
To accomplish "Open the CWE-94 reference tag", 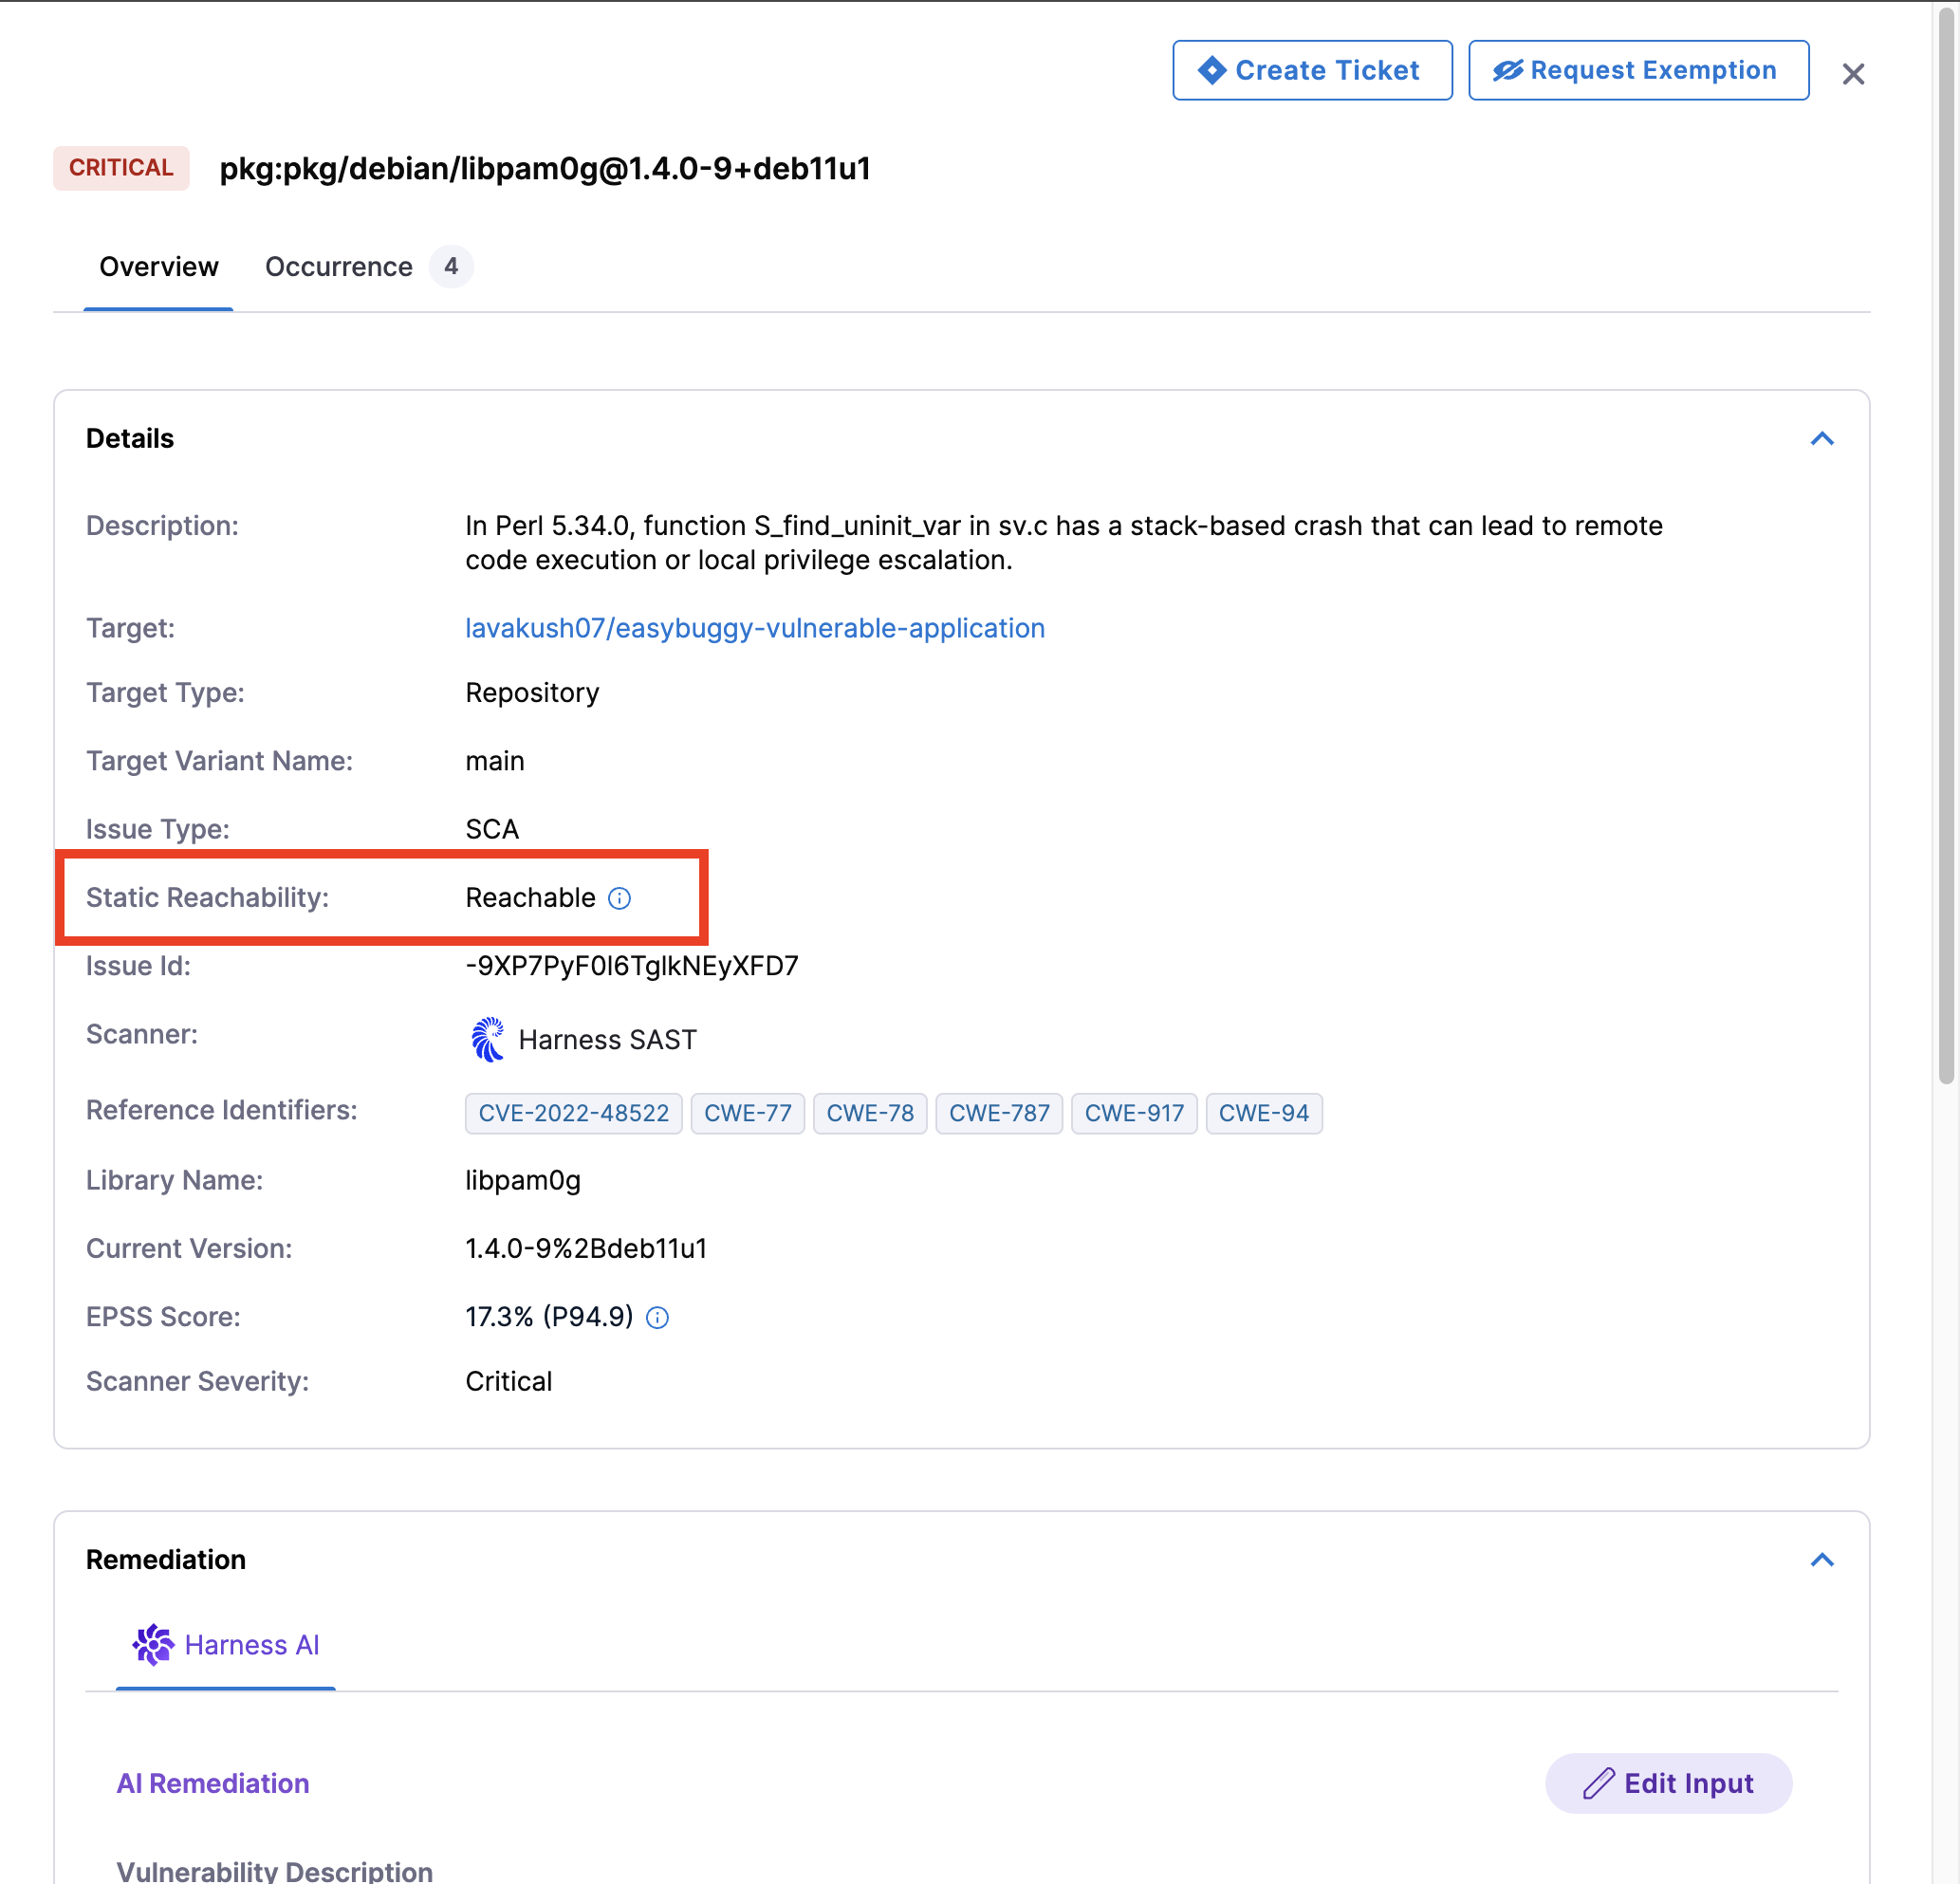I will pos(1263,1113).
